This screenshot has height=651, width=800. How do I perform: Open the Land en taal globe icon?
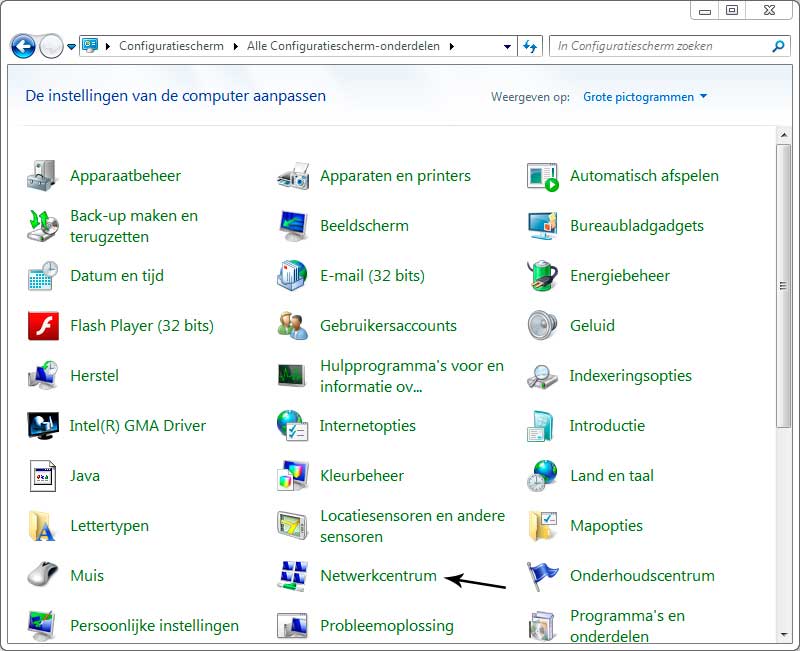[542, 476]
